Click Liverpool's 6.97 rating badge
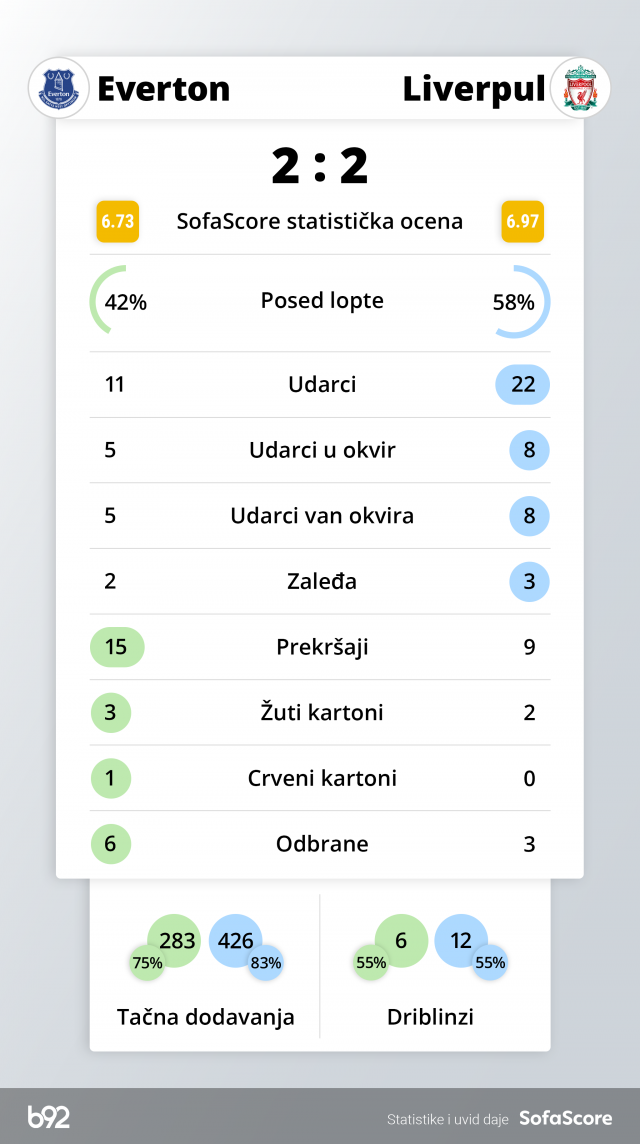Screen dimensions: 640x1144 (522, 221)
